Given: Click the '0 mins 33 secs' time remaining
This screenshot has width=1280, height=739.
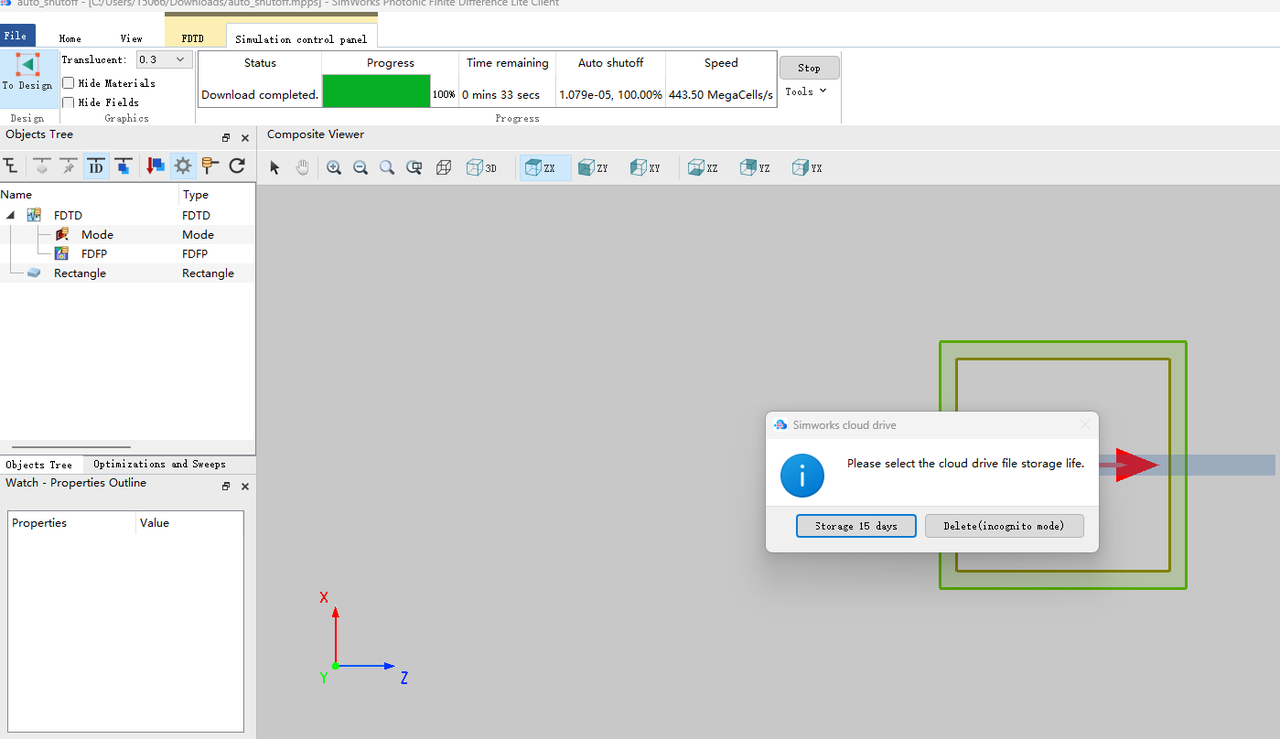Looking at the screenshot, I should pyautogui.click(x=501, y=95).
